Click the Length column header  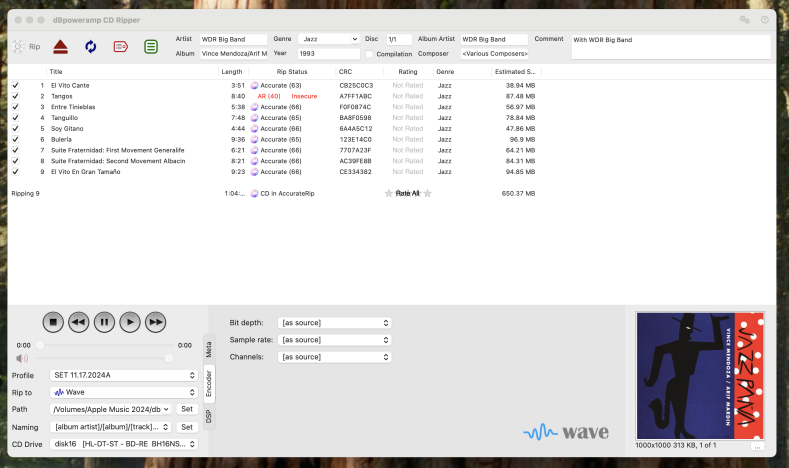pyautogui.click(x=232, y=72)
